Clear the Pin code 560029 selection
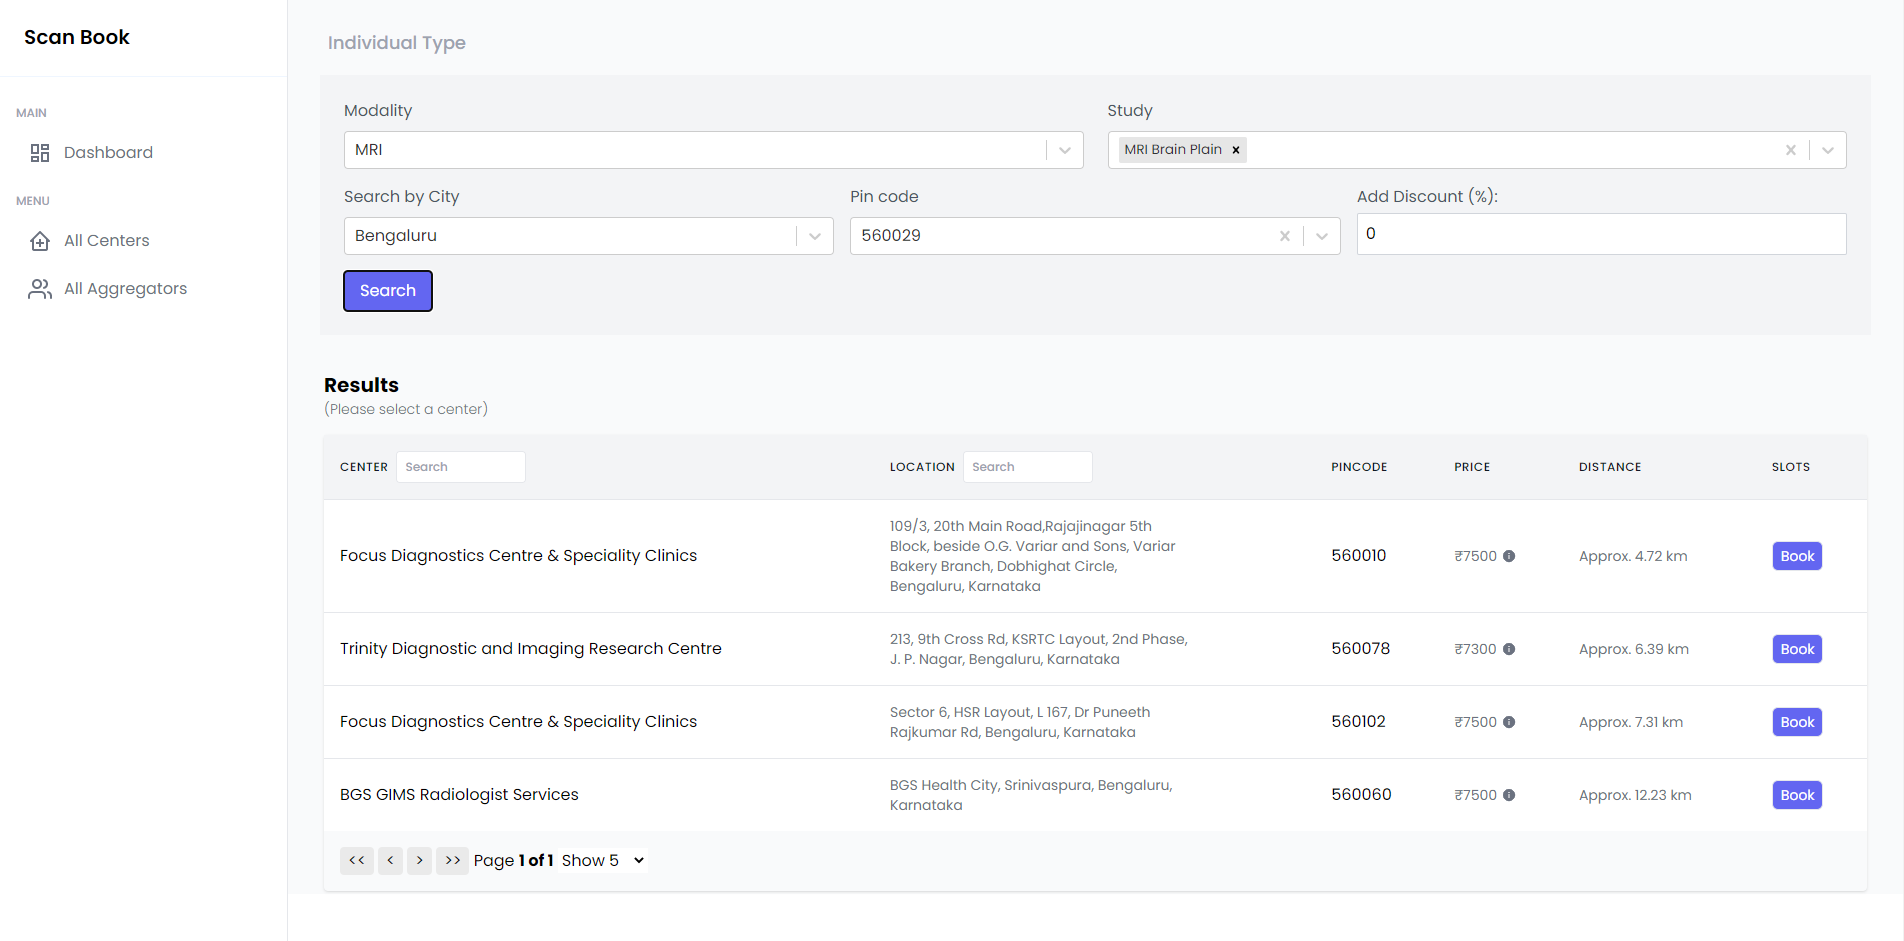The height and width of the screenshot is (941, 1904). click(x=1285, y=236)
